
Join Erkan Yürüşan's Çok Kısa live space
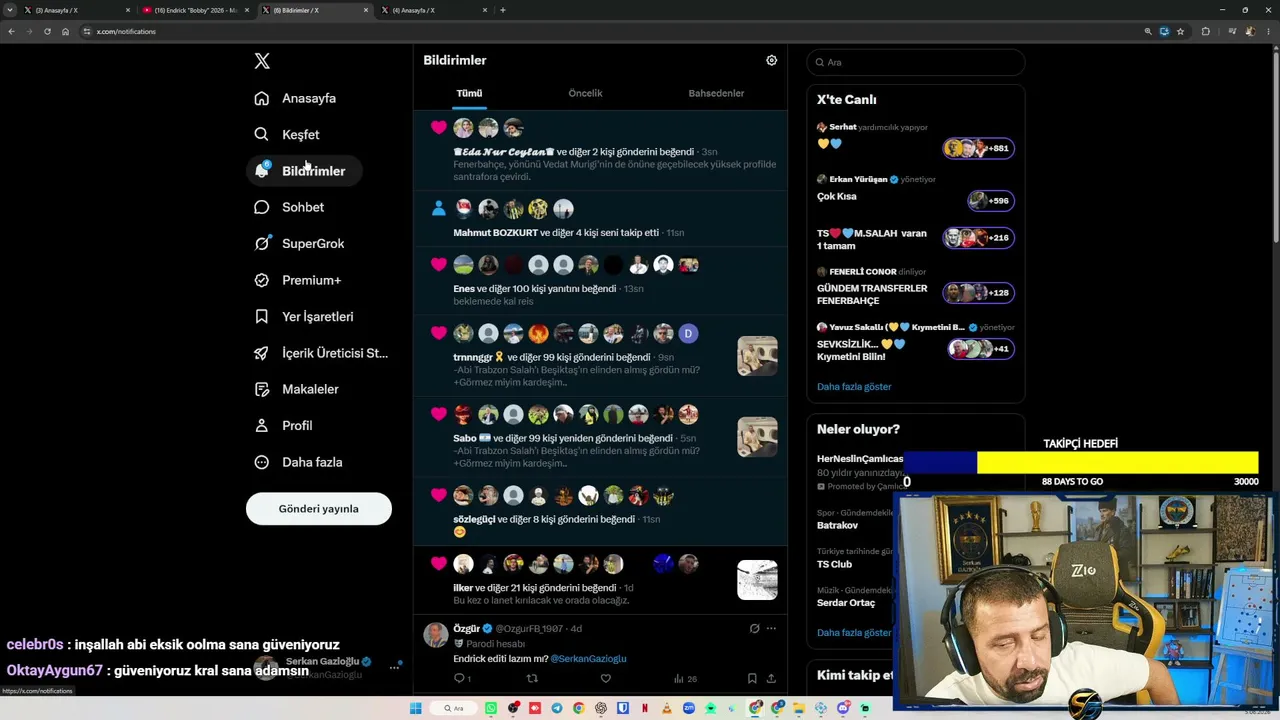(x=915, y=192)
